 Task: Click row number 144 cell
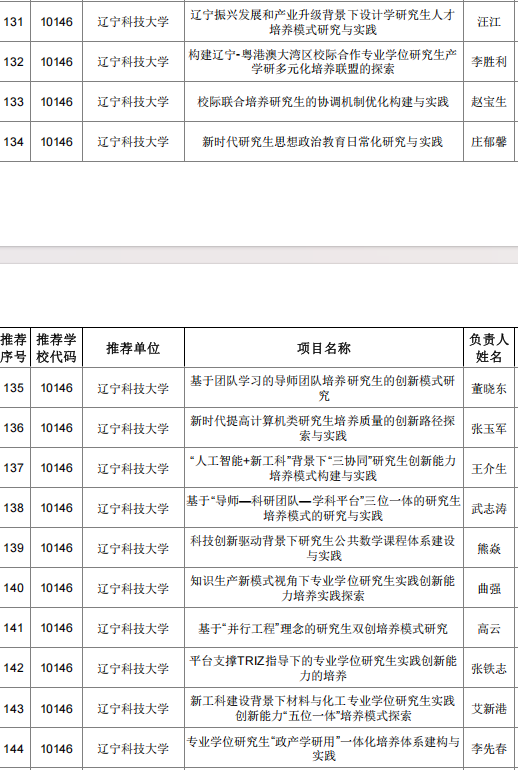click(13, 749)
